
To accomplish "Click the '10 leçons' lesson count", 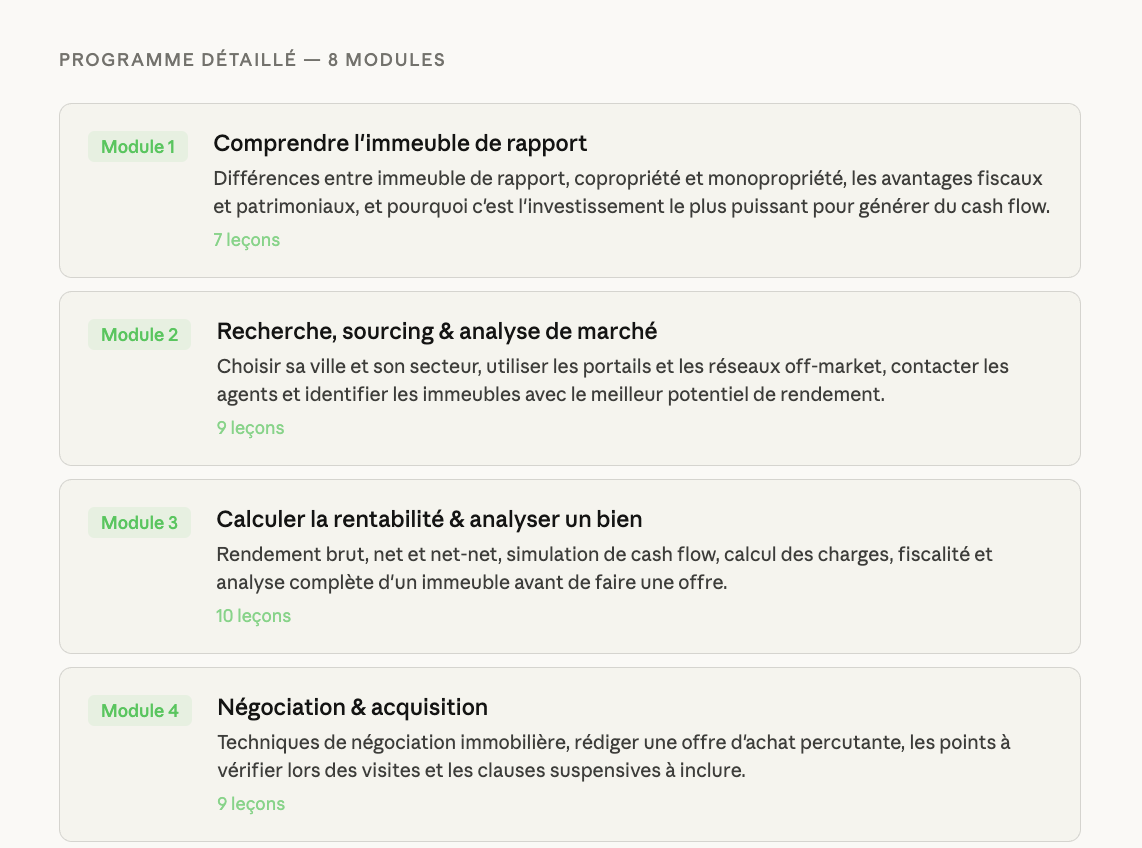I will pyautogui.click(x=253, y=616).
